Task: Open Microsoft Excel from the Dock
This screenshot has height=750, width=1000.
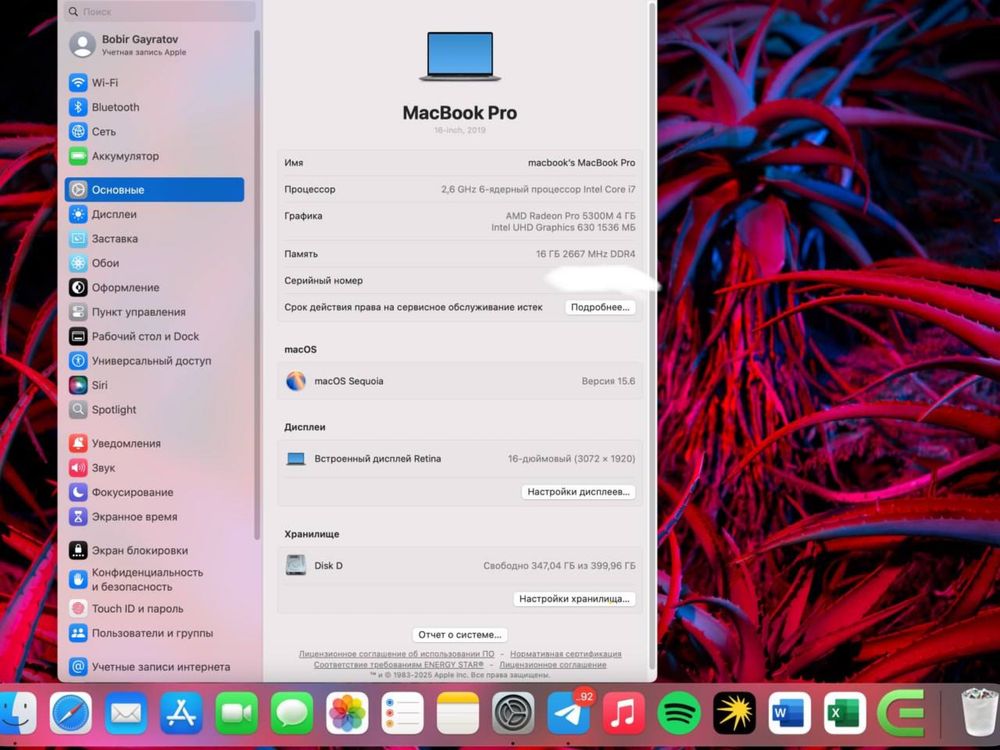Action: [845, 713]
